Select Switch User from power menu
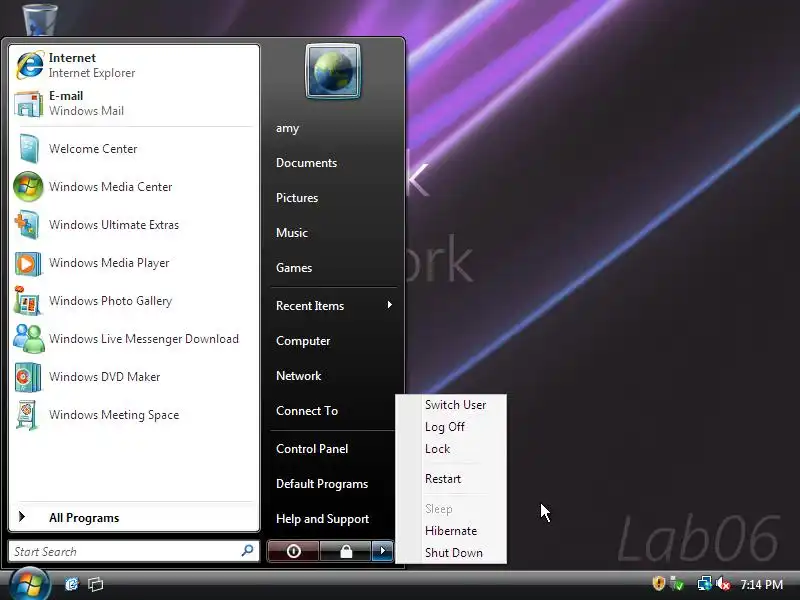 [x=455, y=405]
